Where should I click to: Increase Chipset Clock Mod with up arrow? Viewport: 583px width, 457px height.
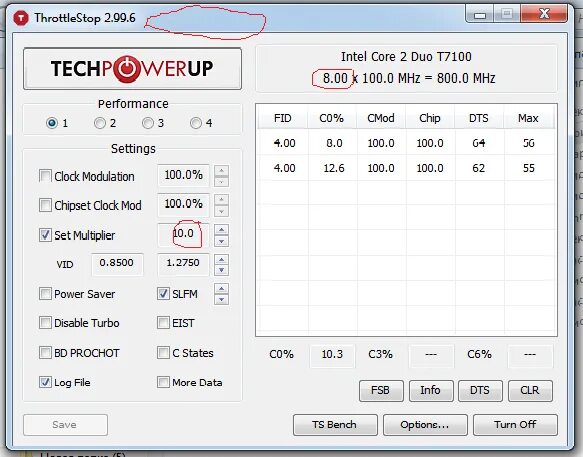click(222, 200)
